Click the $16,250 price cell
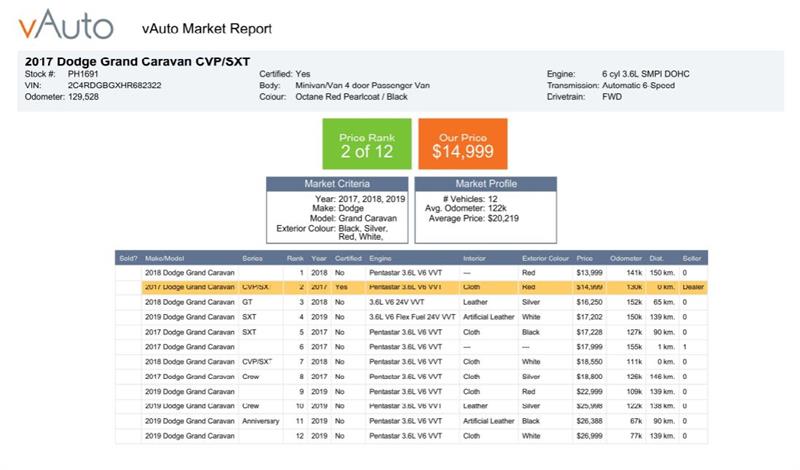 (x=589, y=302)
